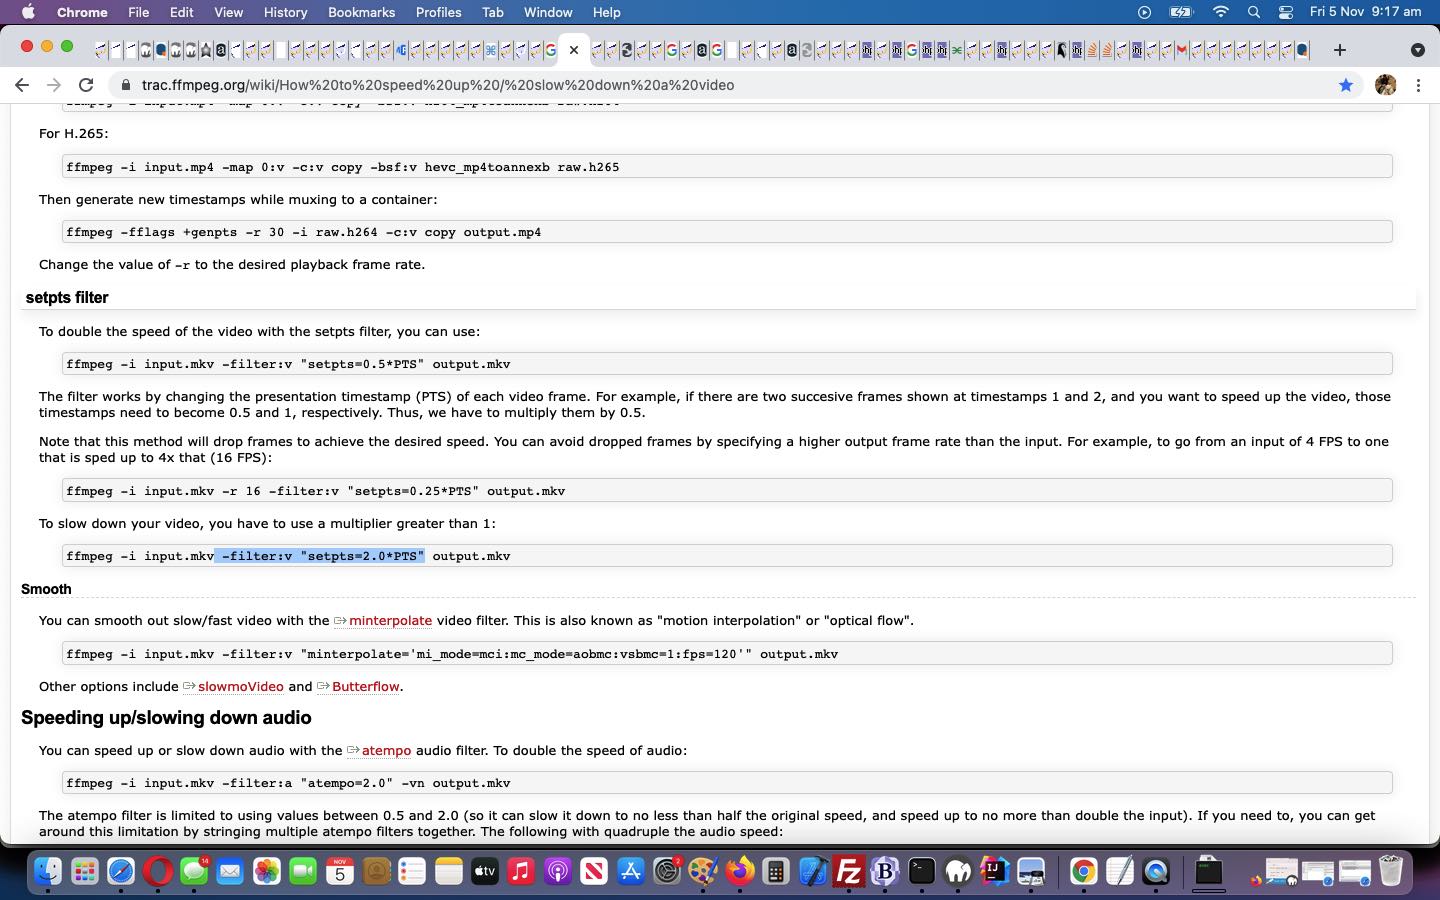Screen dimensions: 1440x900
Task: Open the Bookmarks menu
Action: (361, 12)
